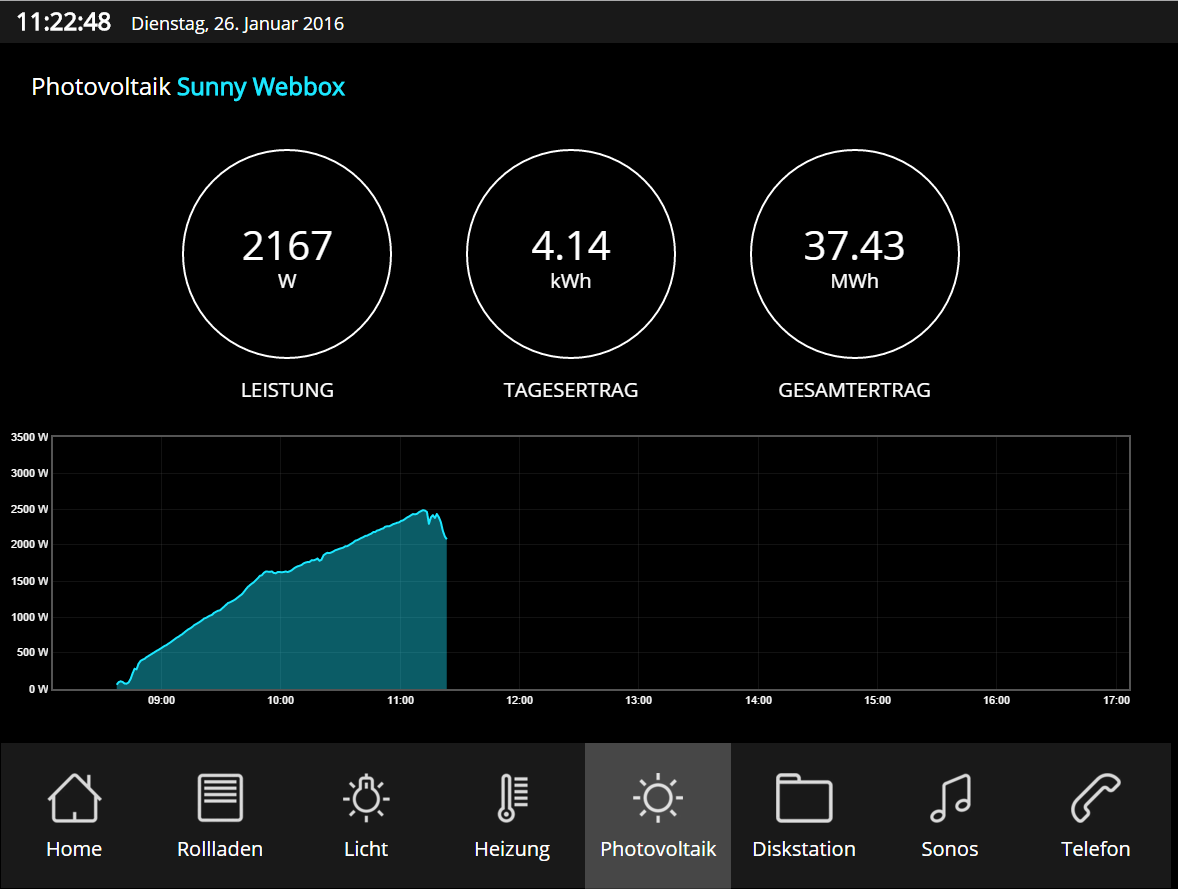
Task: Open the Sonos music note icon
Action: tap(950, 797)
